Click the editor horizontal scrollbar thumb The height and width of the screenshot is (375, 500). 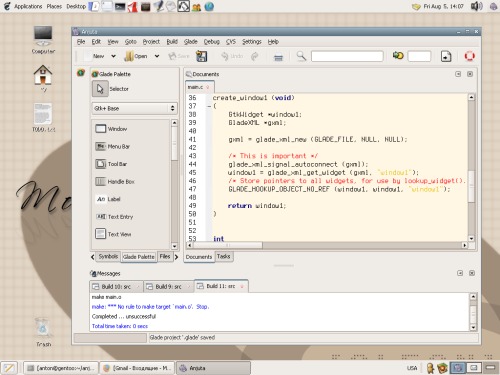228,246
